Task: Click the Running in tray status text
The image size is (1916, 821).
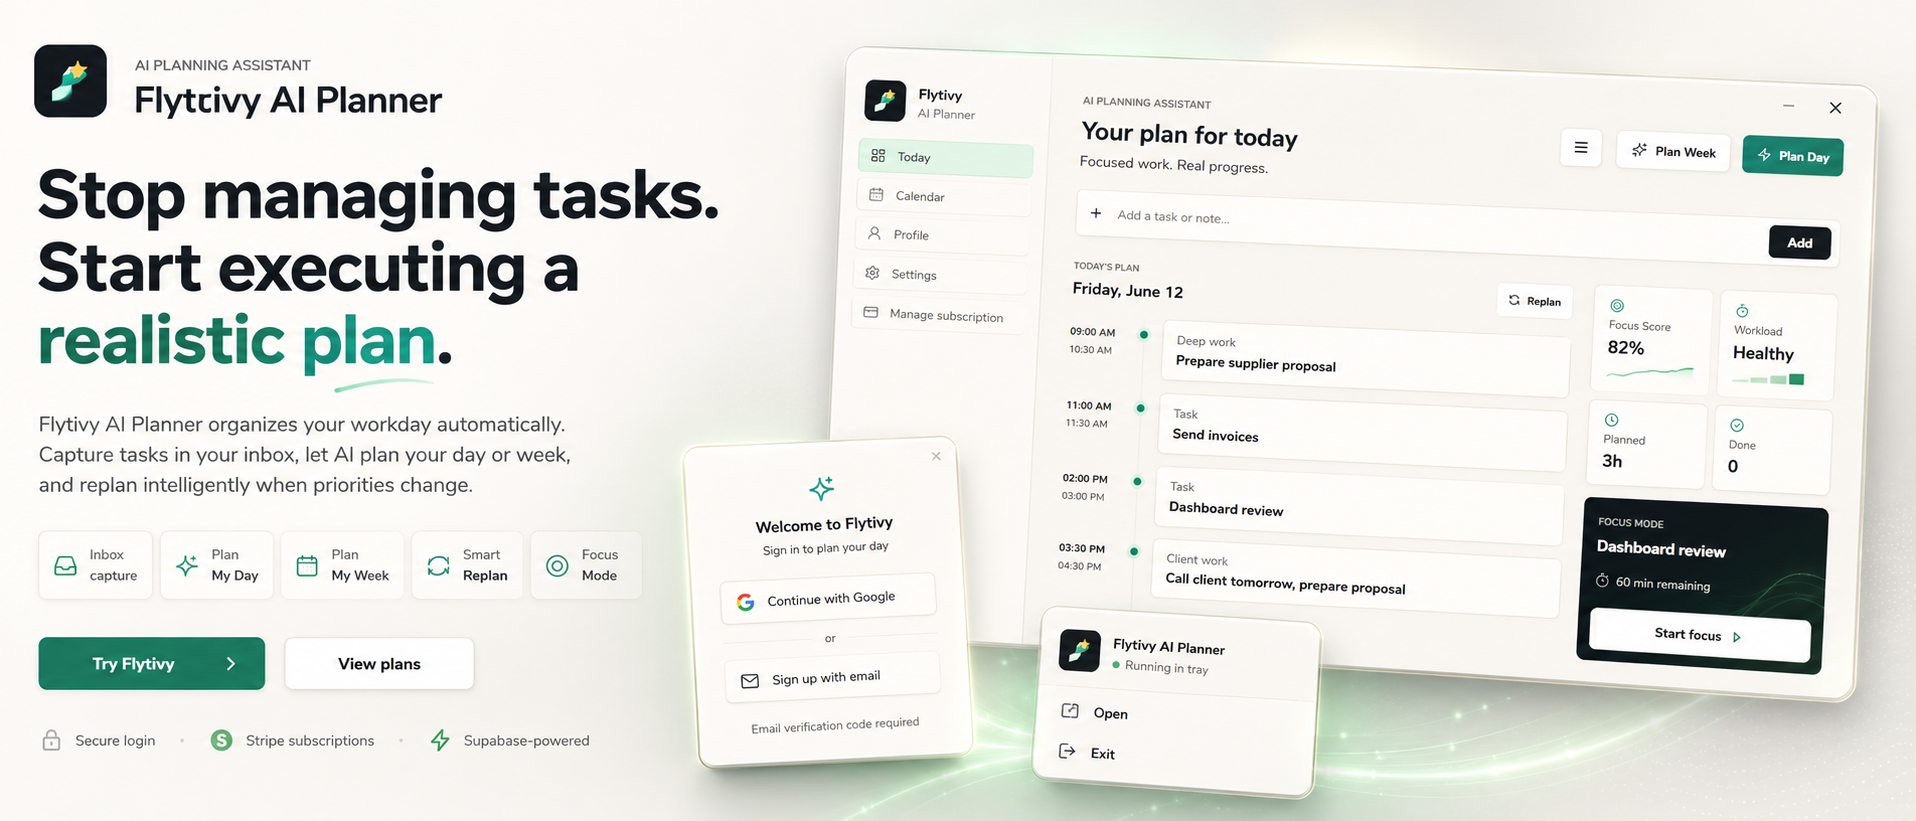Action: [x=1166, y=668]
